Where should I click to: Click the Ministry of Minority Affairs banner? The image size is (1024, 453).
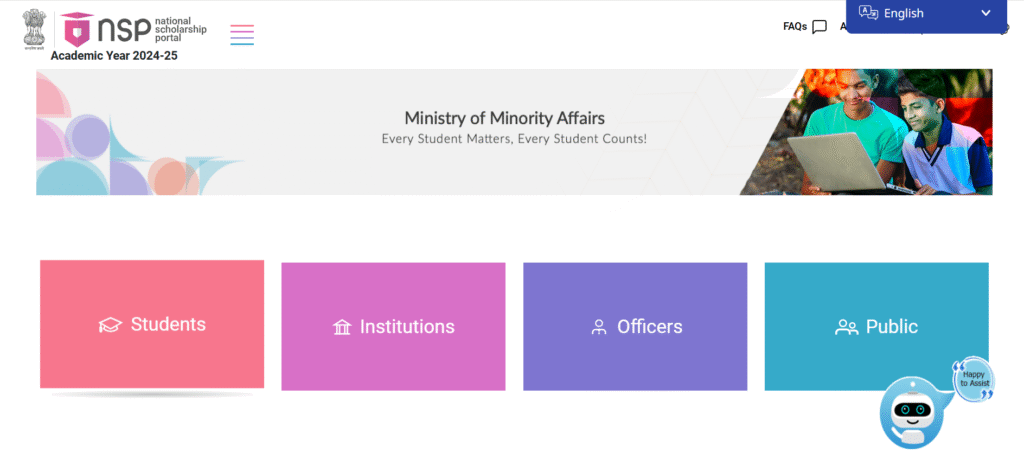[514, 132]
